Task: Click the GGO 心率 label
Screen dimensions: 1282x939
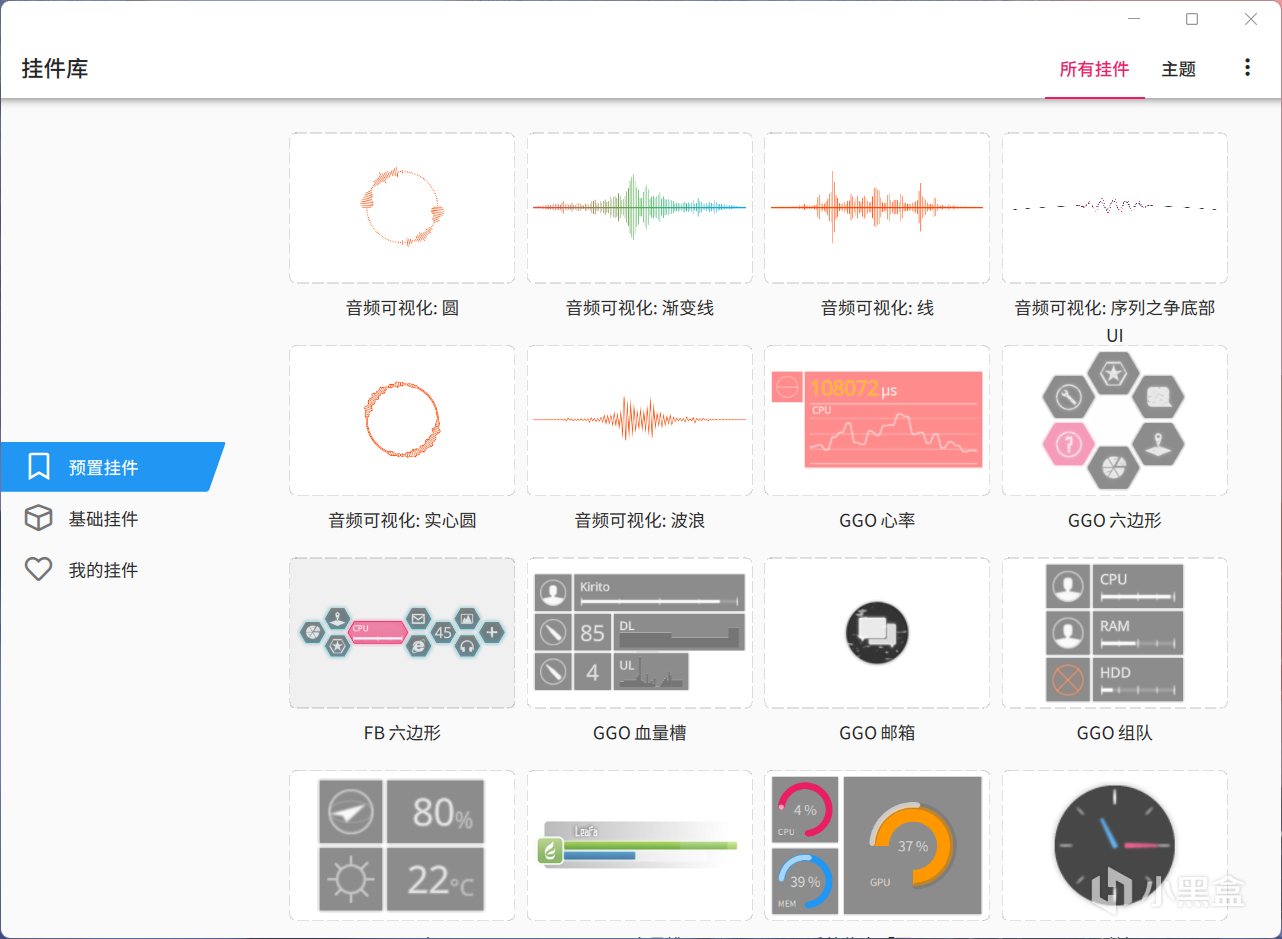Action: pyautogui.click(x=877, y=520)
